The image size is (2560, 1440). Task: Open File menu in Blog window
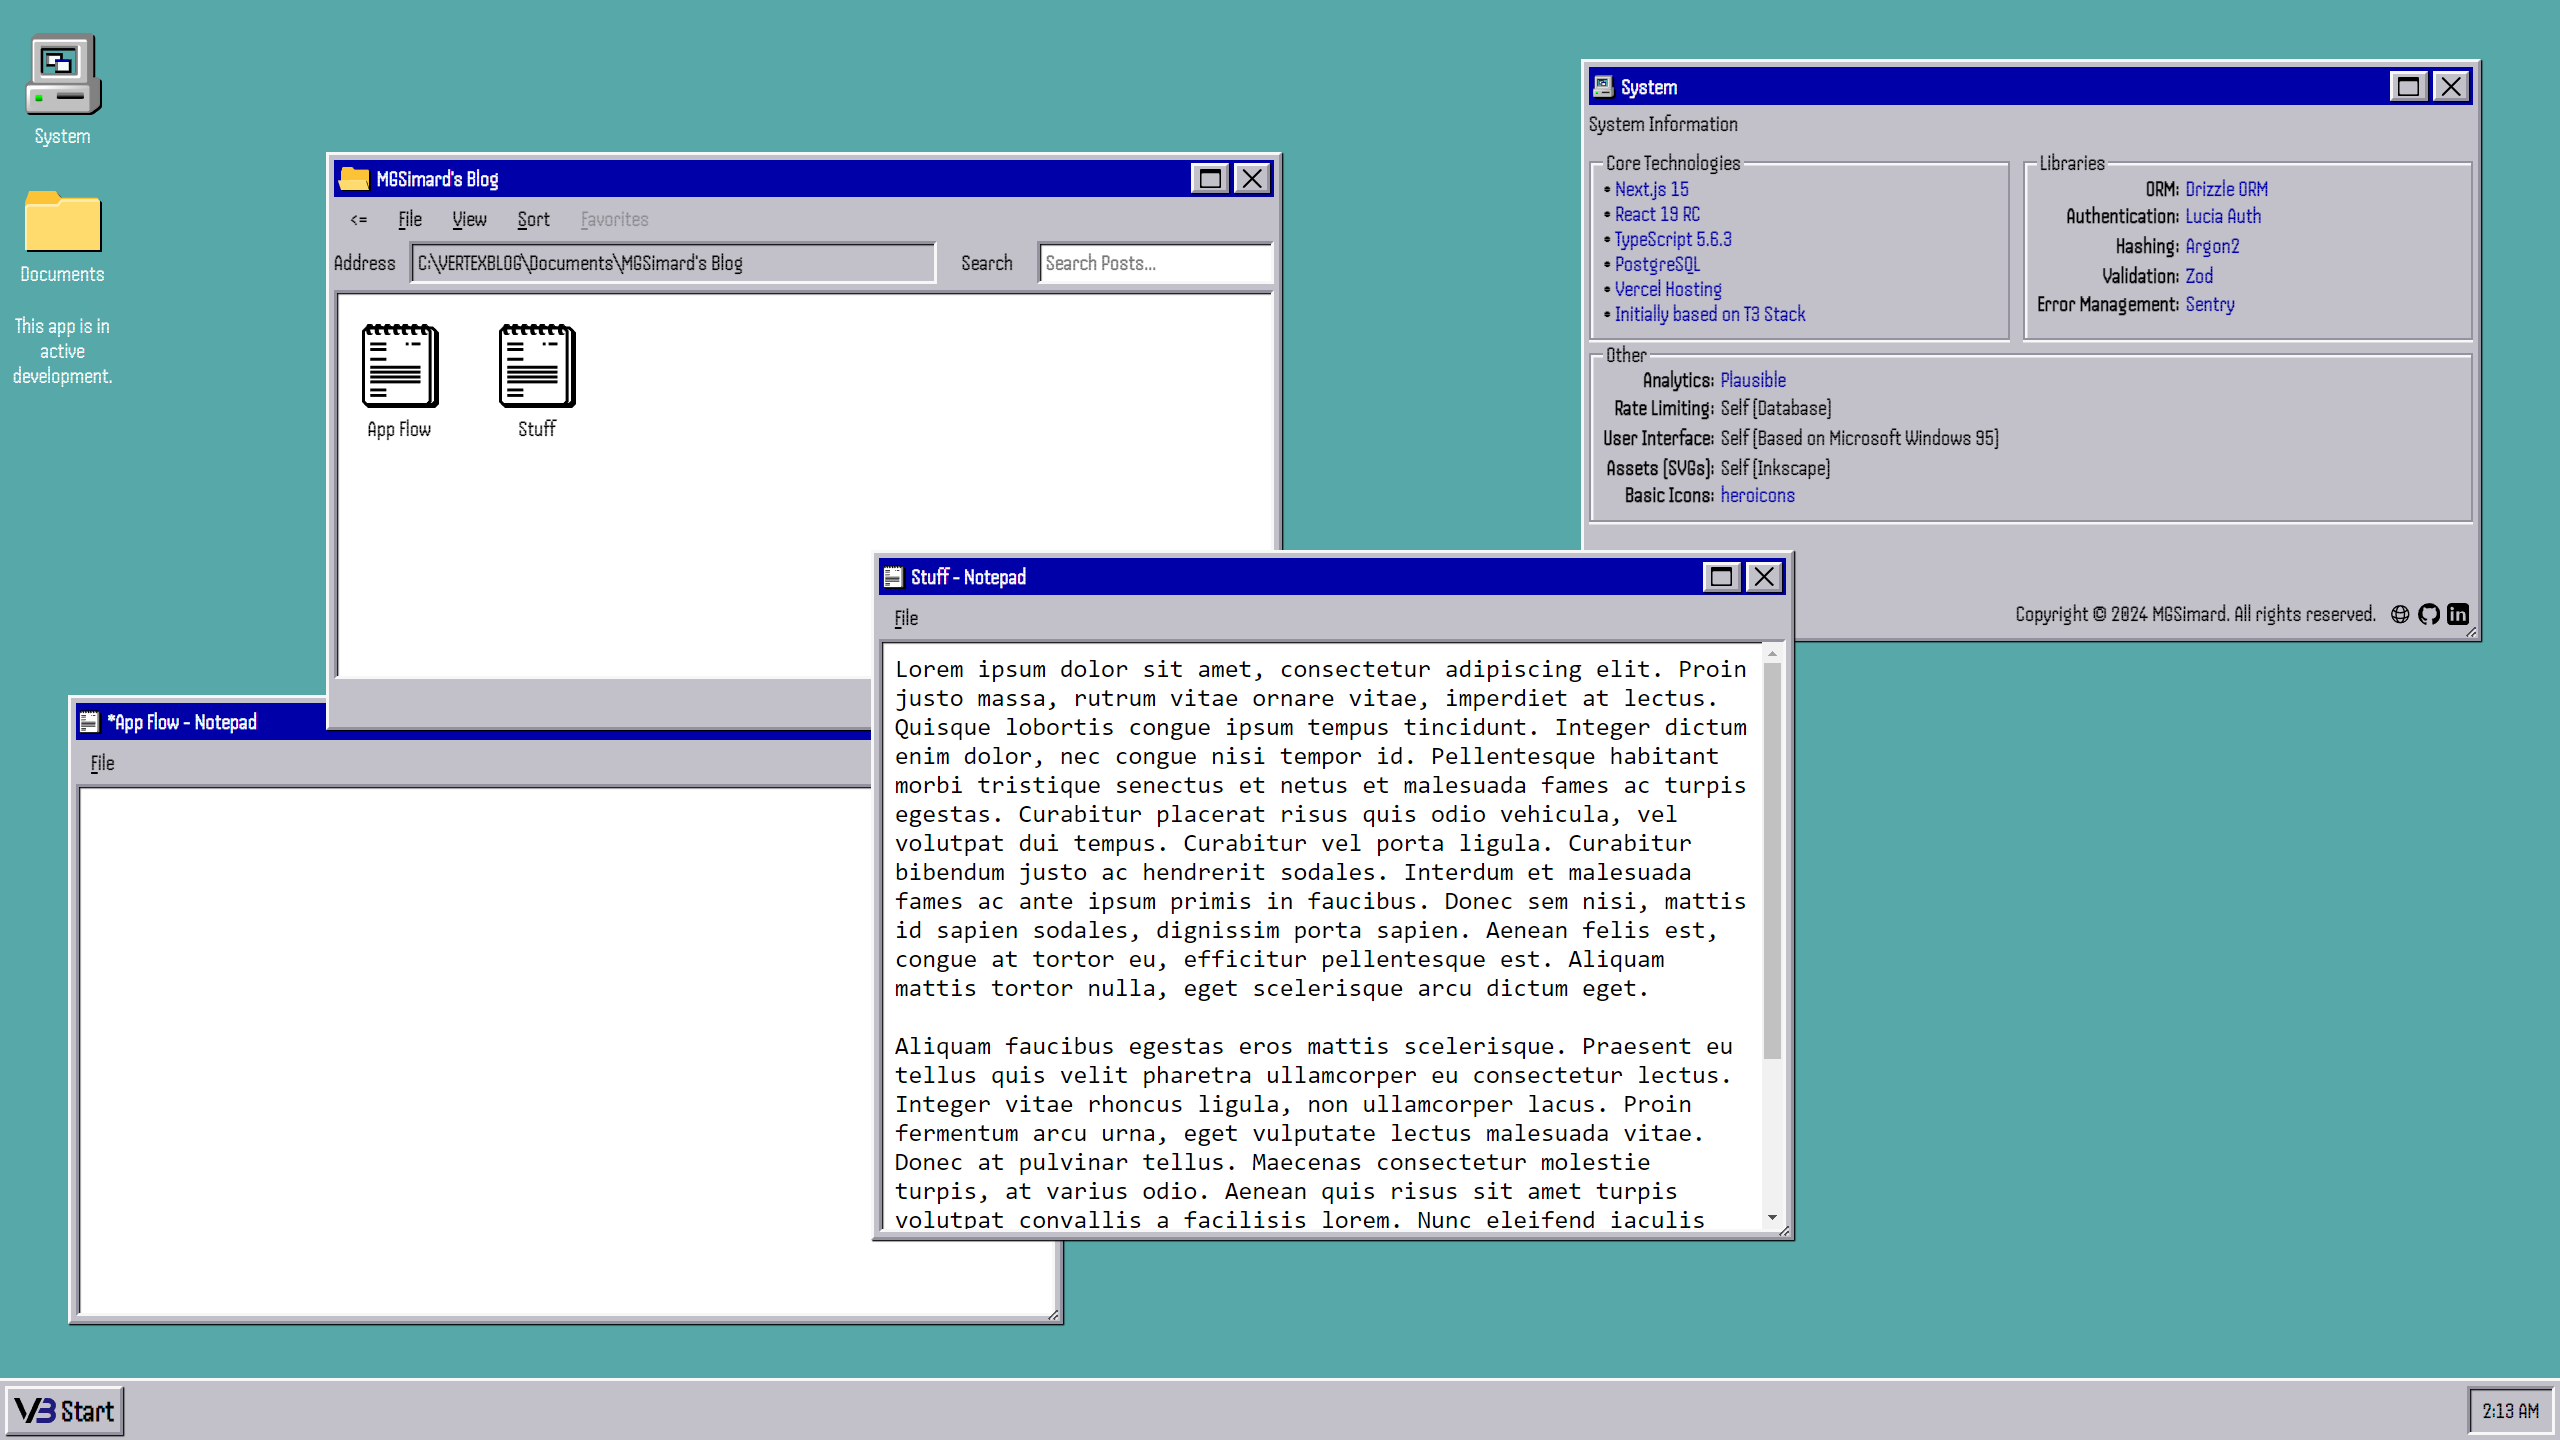pyautogui.click(x=410, y=219)
